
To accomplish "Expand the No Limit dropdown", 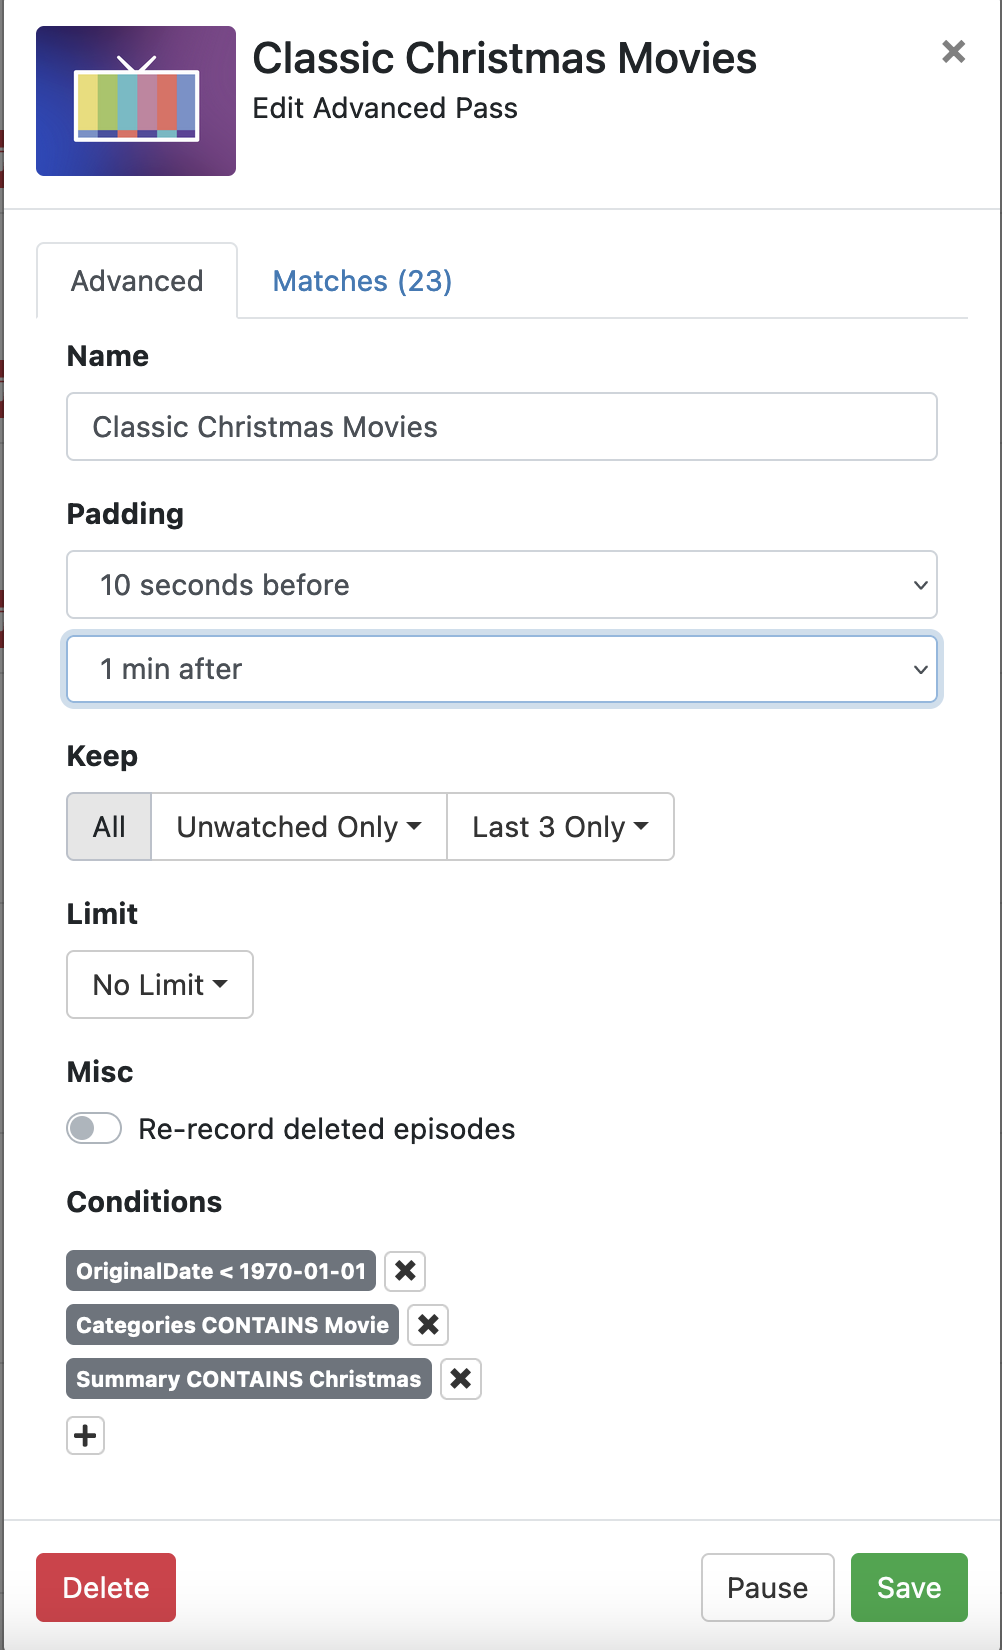I will (160, 985).
